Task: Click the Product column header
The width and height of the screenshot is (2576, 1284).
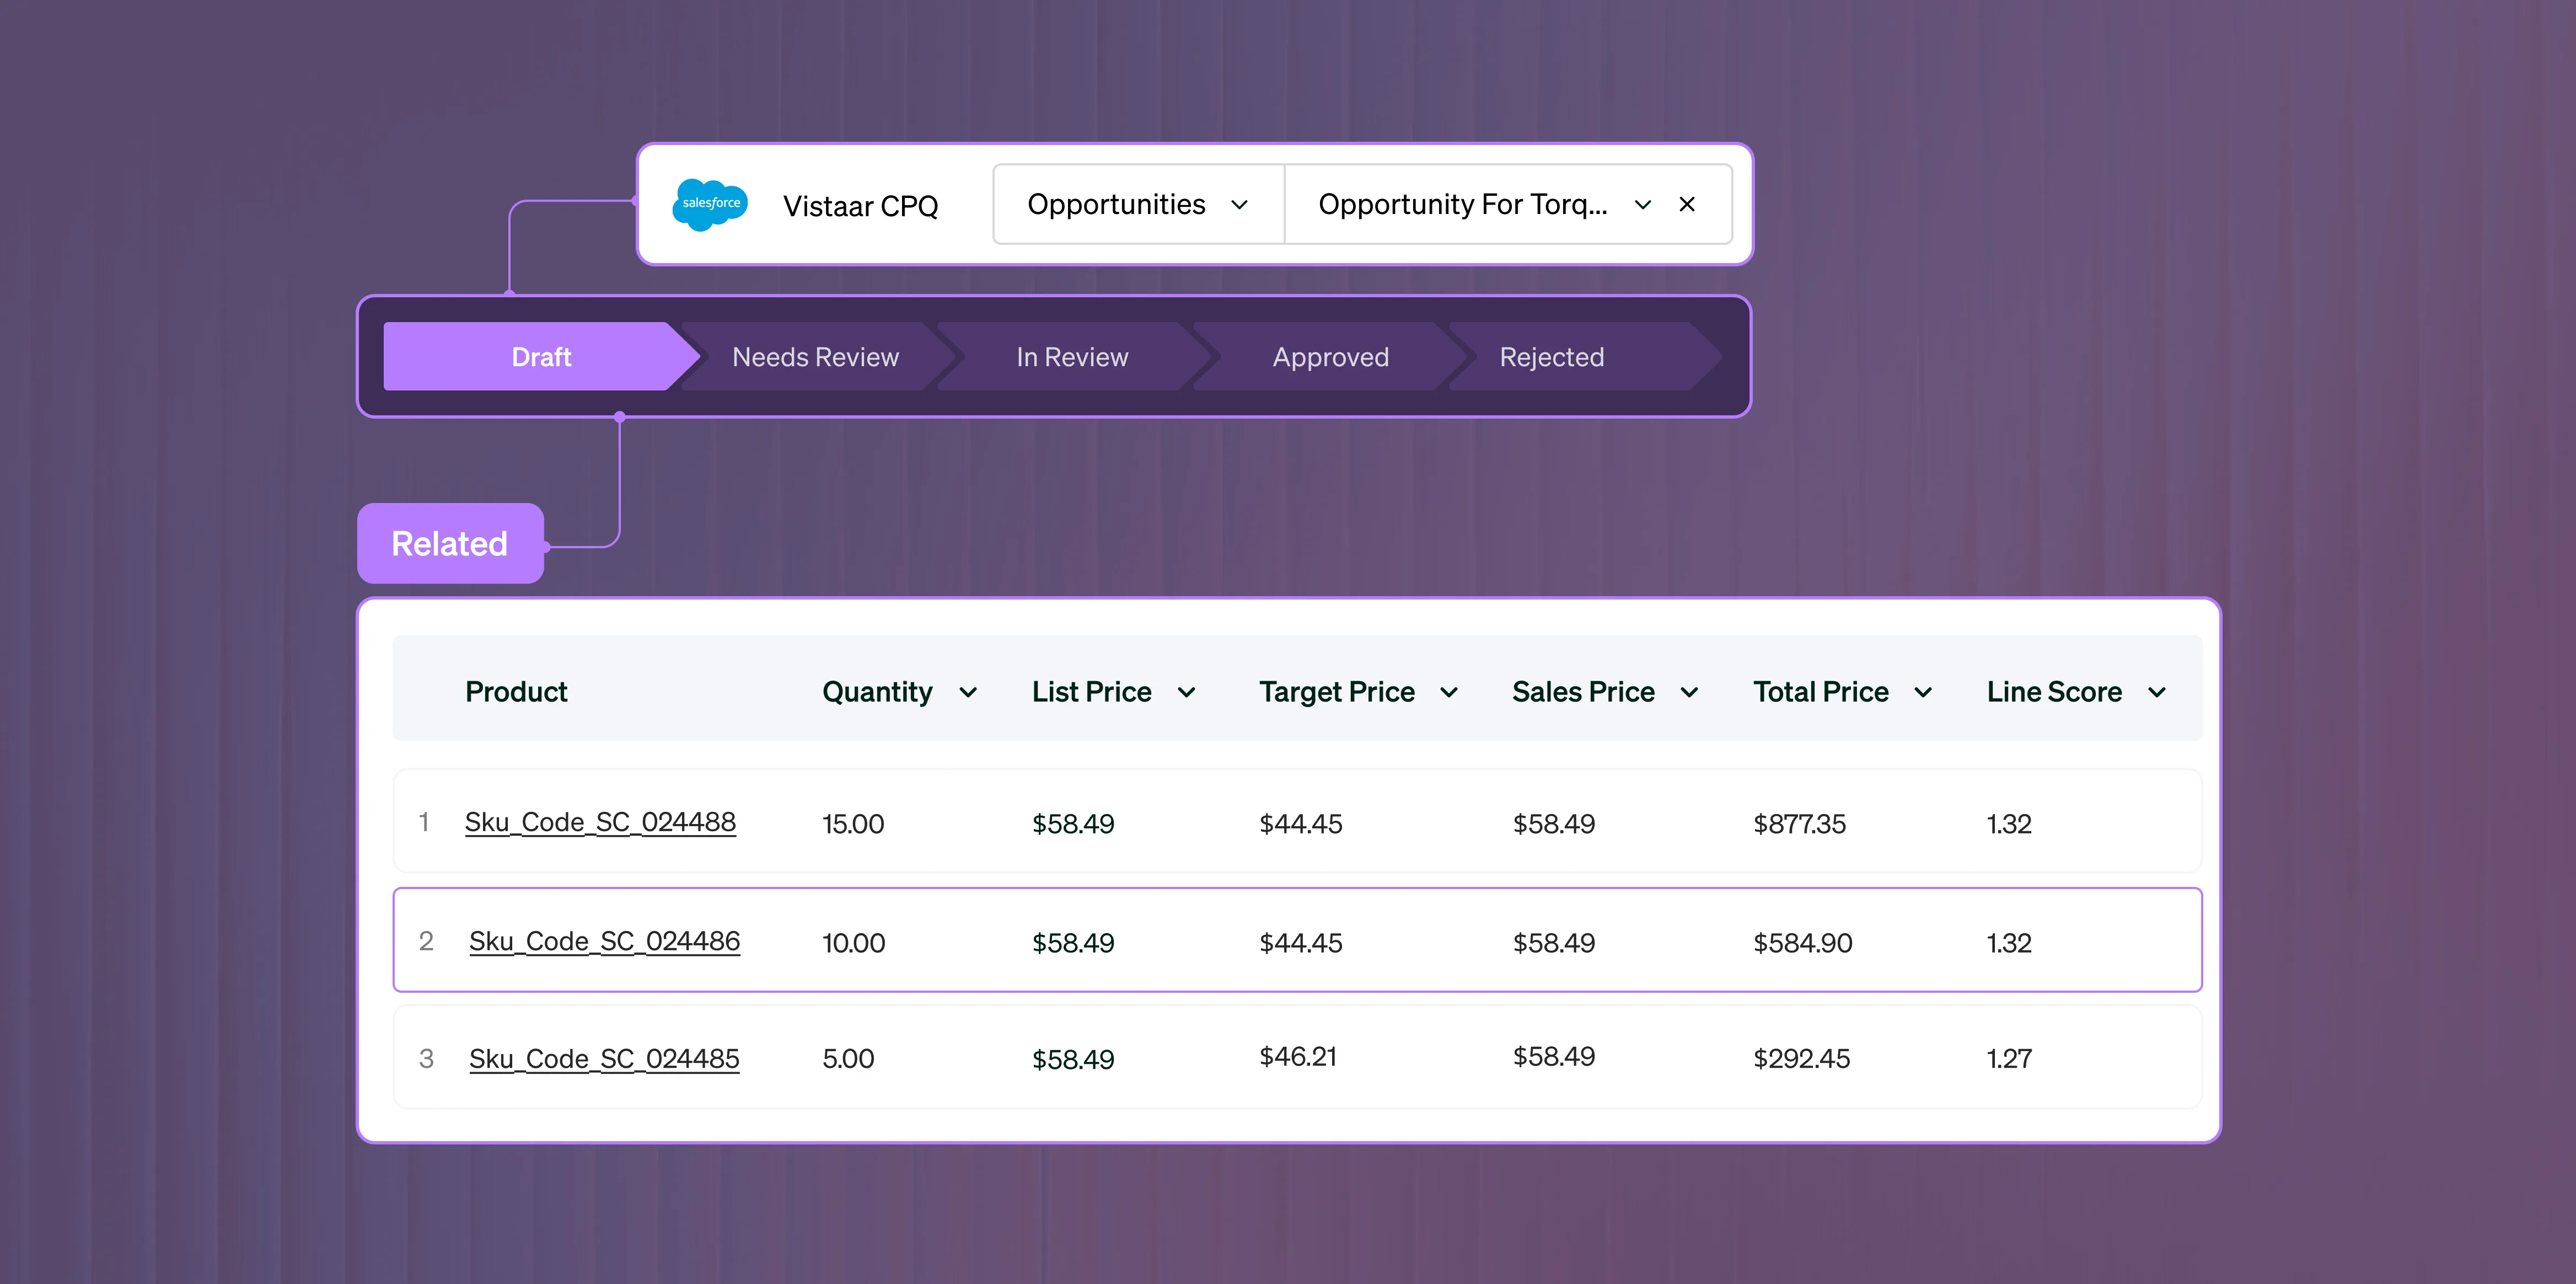Action: 516,692
